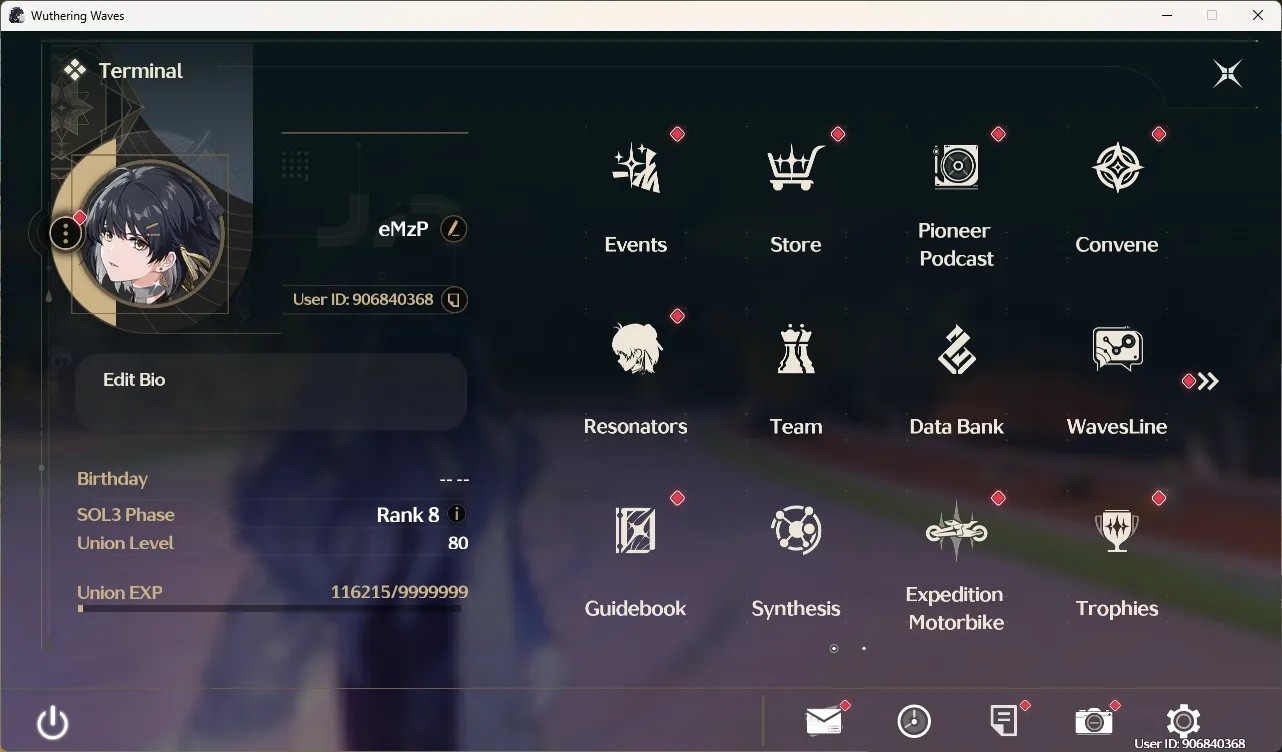Copy the User ID with copy icon
The height and width of the screenshot is (752, 1282).
click(x=454, y=300)
